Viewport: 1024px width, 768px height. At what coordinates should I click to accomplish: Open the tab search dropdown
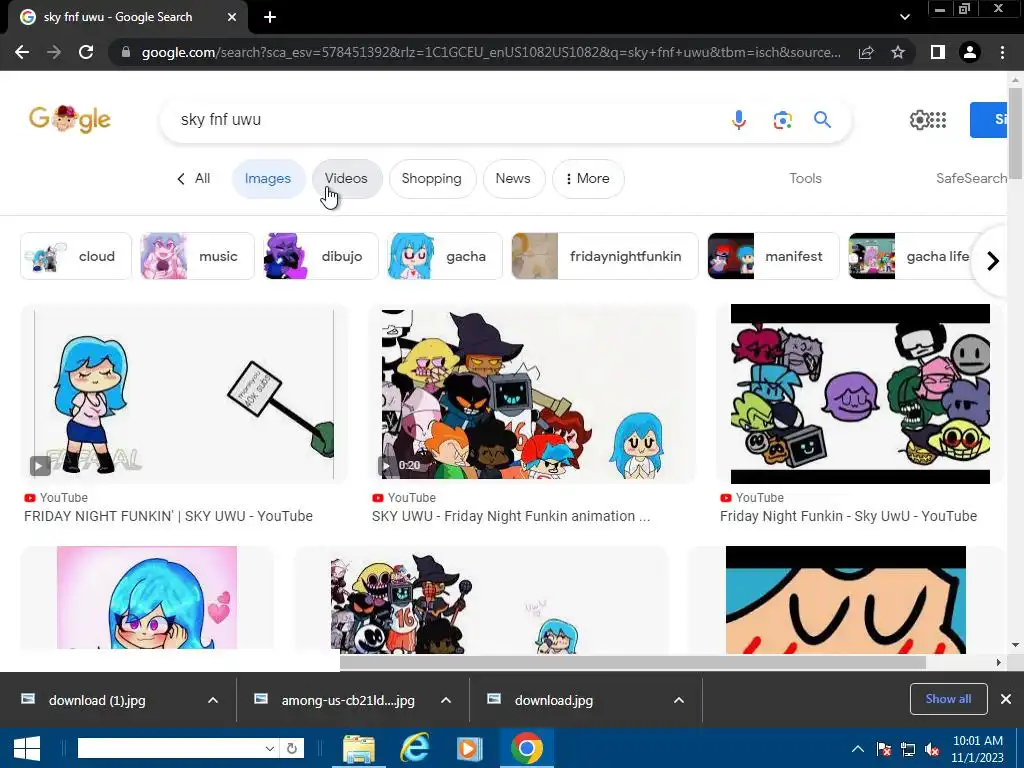click(x=904, y=17)
